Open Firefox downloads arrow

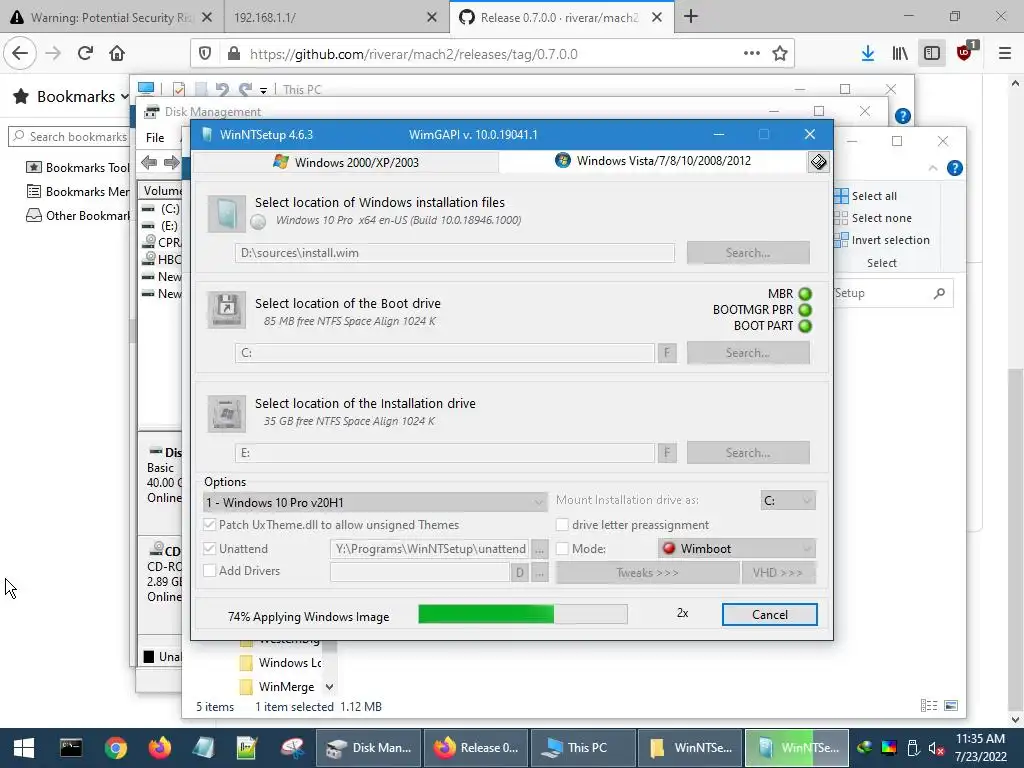867,54
